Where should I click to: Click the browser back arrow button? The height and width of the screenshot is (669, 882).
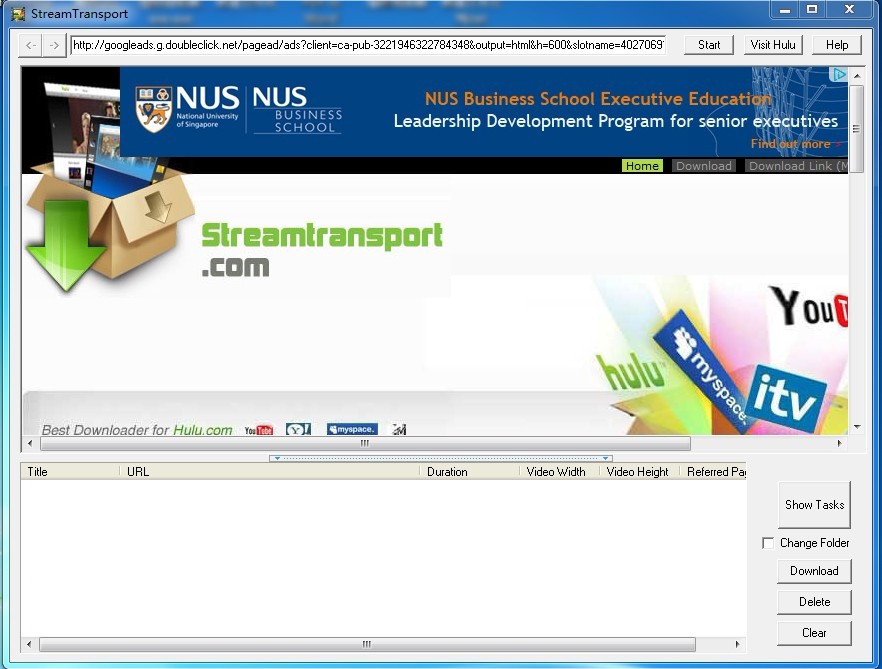pos(31,45)
